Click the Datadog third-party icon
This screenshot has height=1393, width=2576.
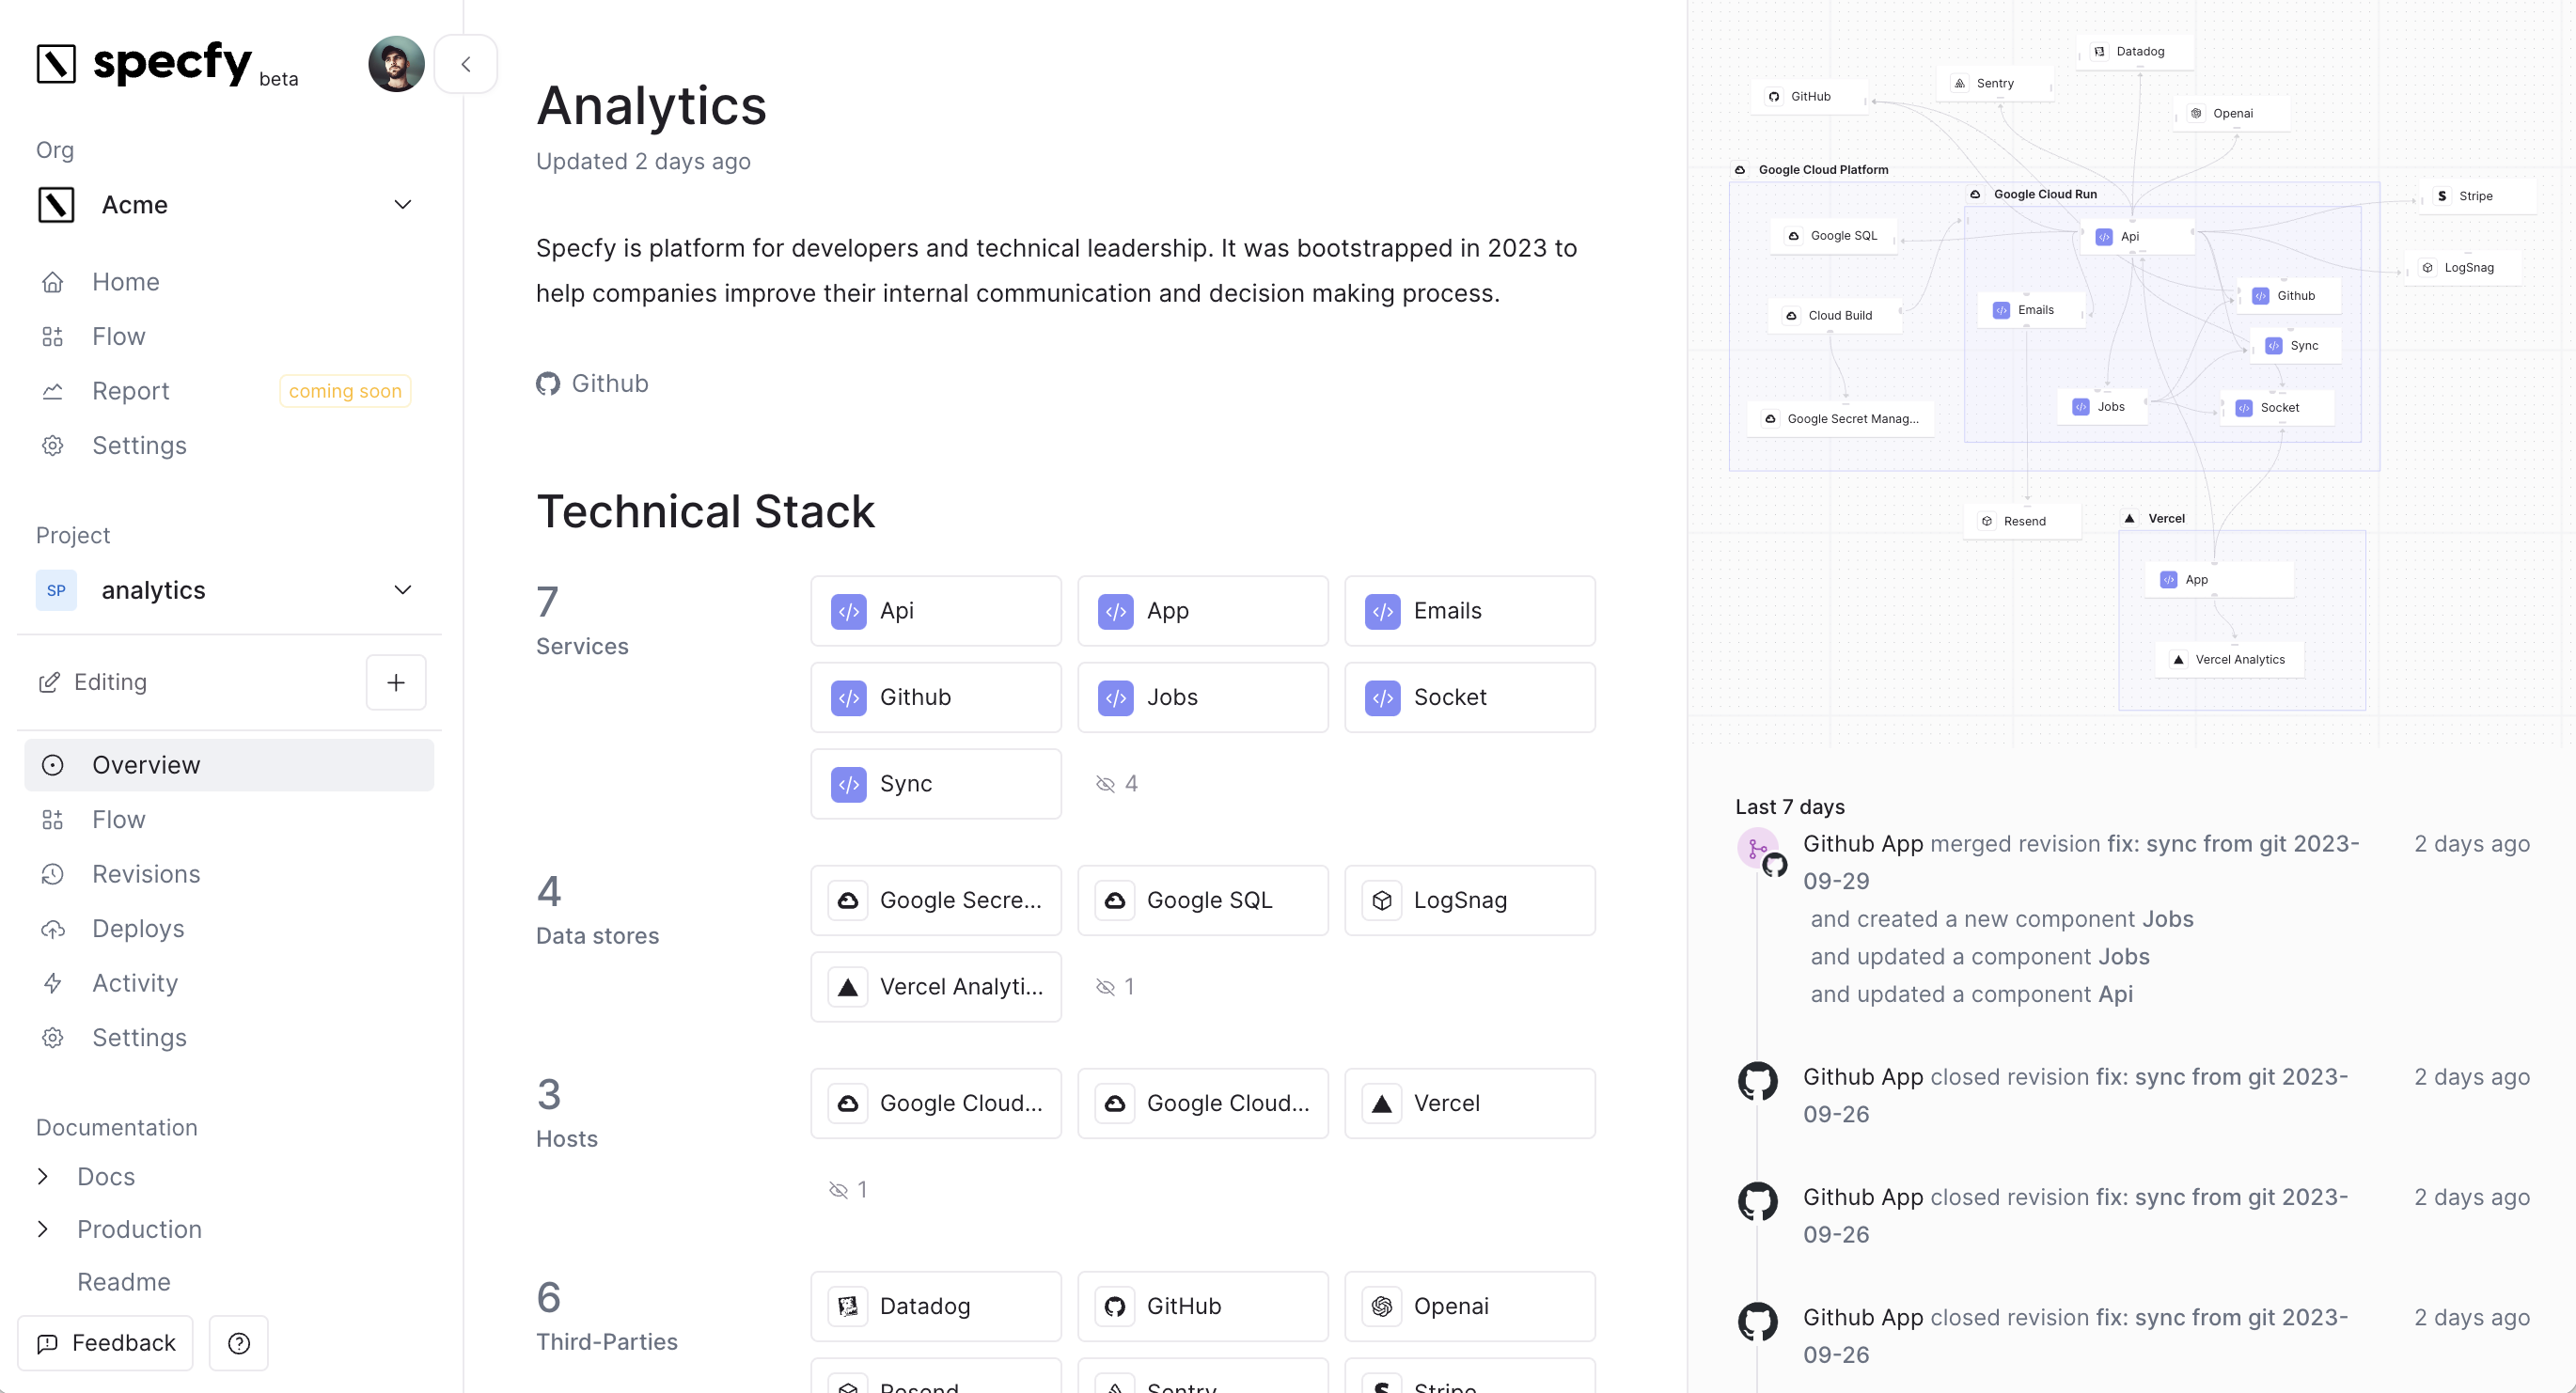coord(848,1307)
